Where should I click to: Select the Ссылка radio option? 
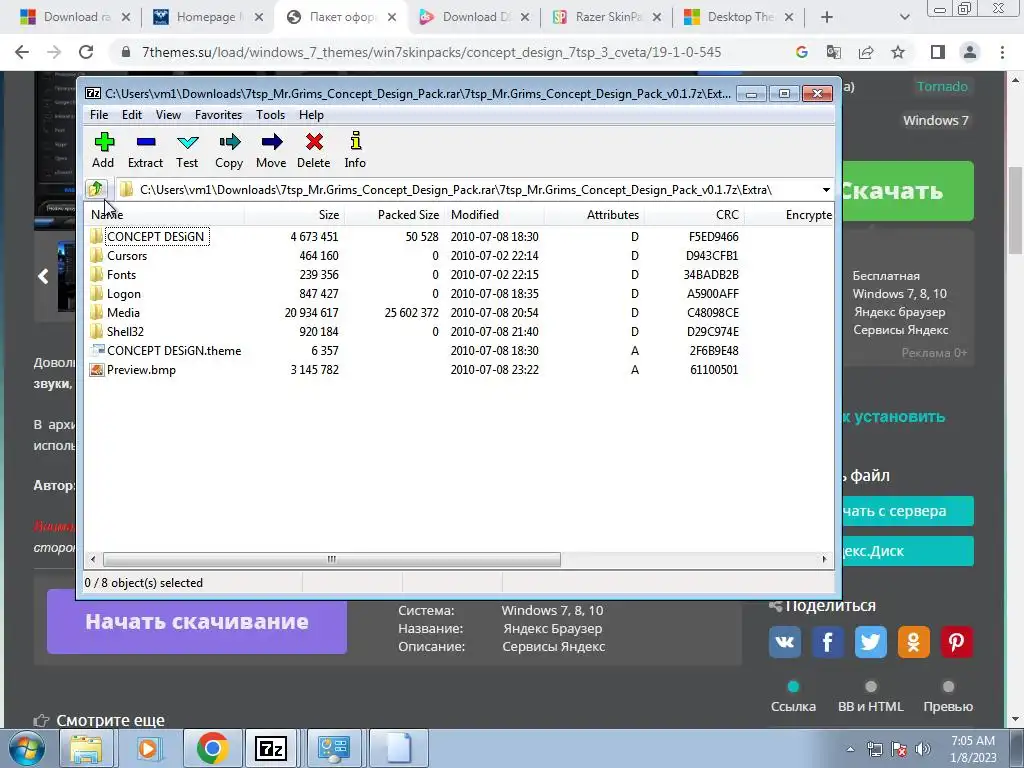[x=793, y=686]
